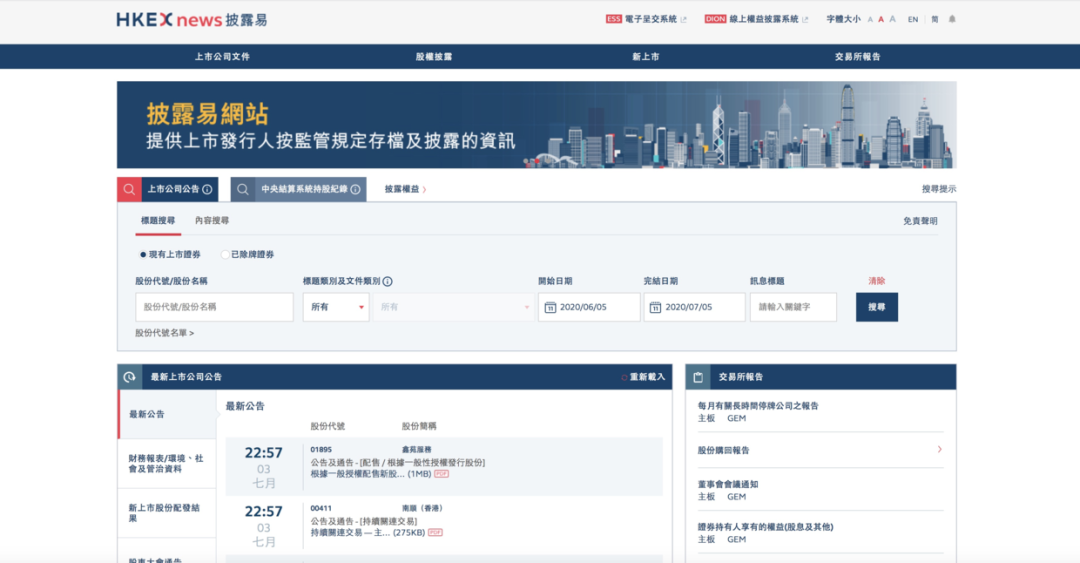
Task: Click the HKEXnews 披露易 logo
Action: 192,20
